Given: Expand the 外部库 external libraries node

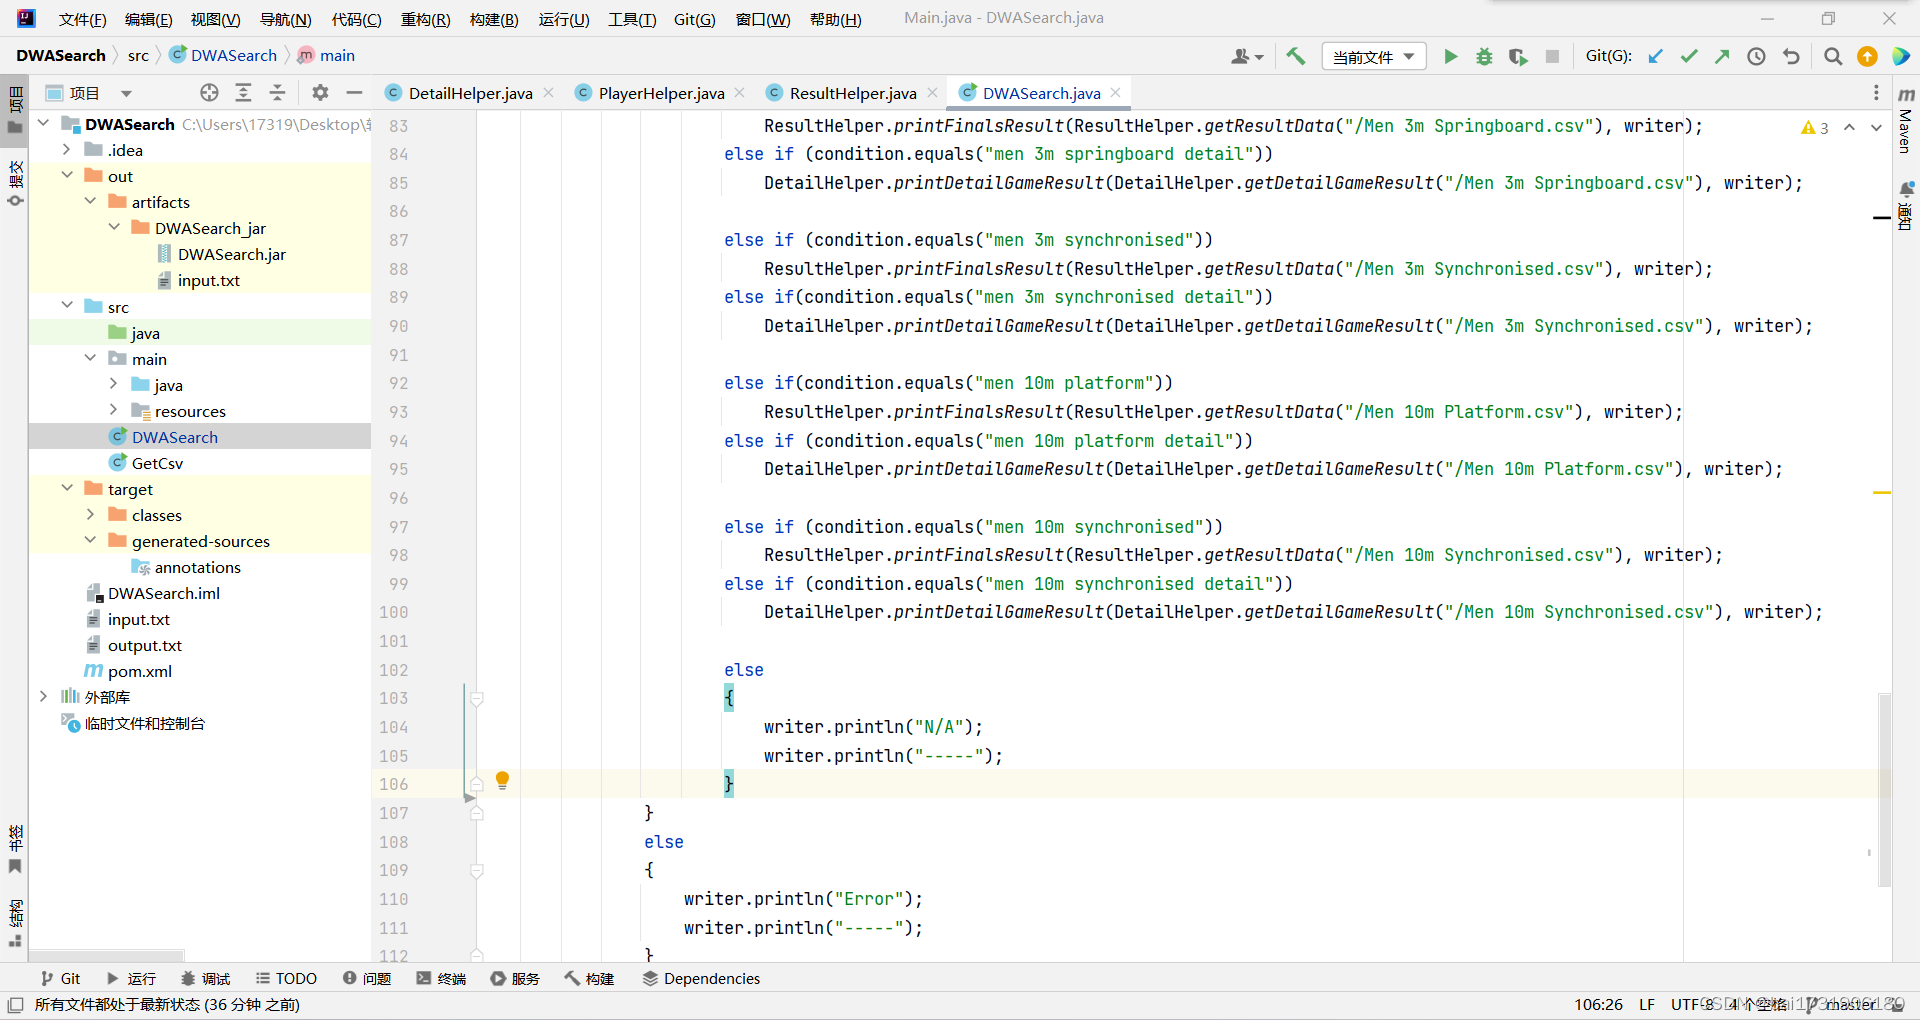Looking at the screenshot, I should [44, 696].
